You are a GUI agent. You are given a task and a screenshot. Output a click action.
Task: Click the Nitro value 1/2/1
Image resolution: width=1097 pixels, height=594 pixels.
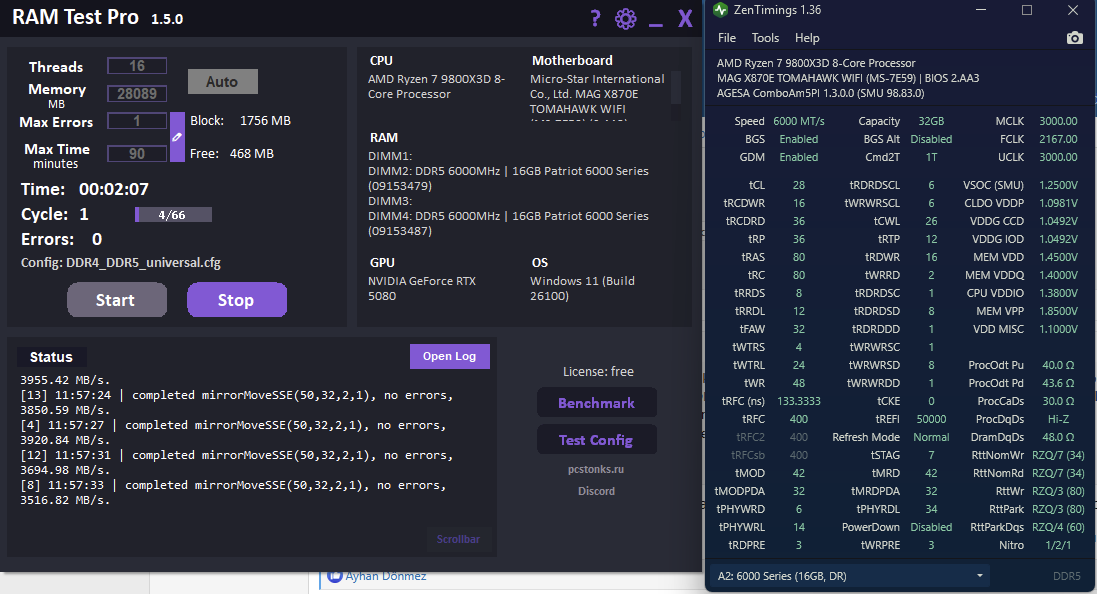[1058, 546]
